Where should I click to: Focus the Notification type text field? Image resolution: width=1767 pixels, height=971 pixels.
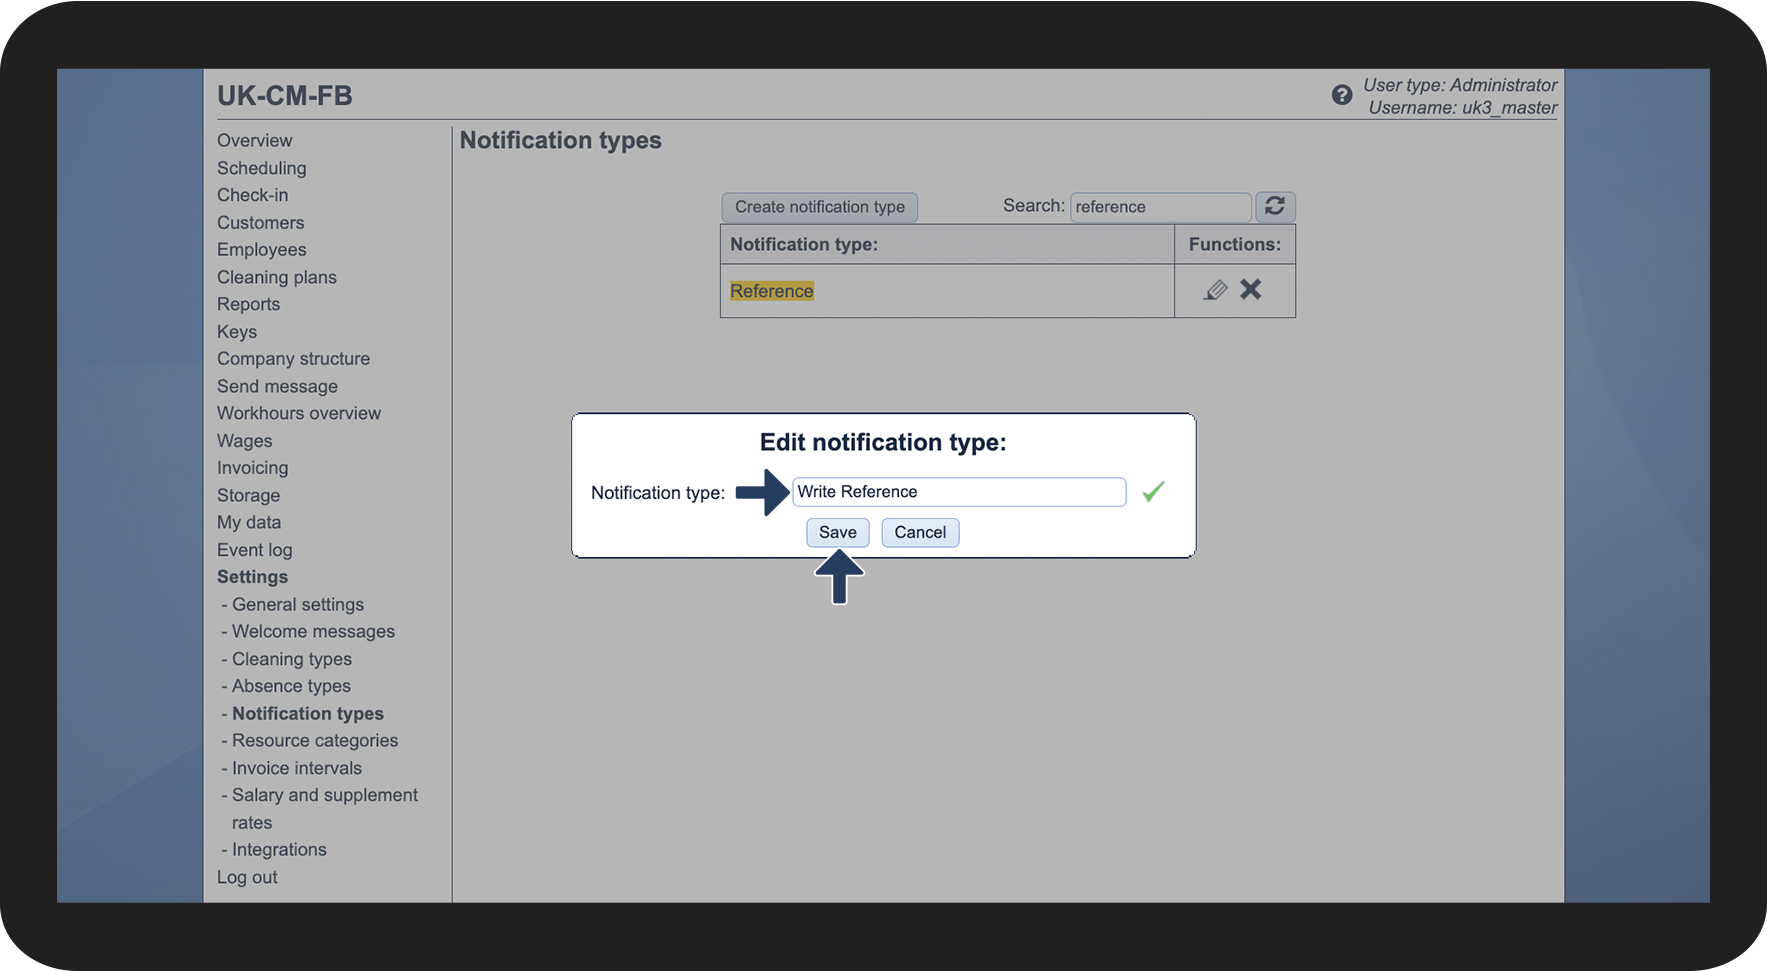coord(958,492)
